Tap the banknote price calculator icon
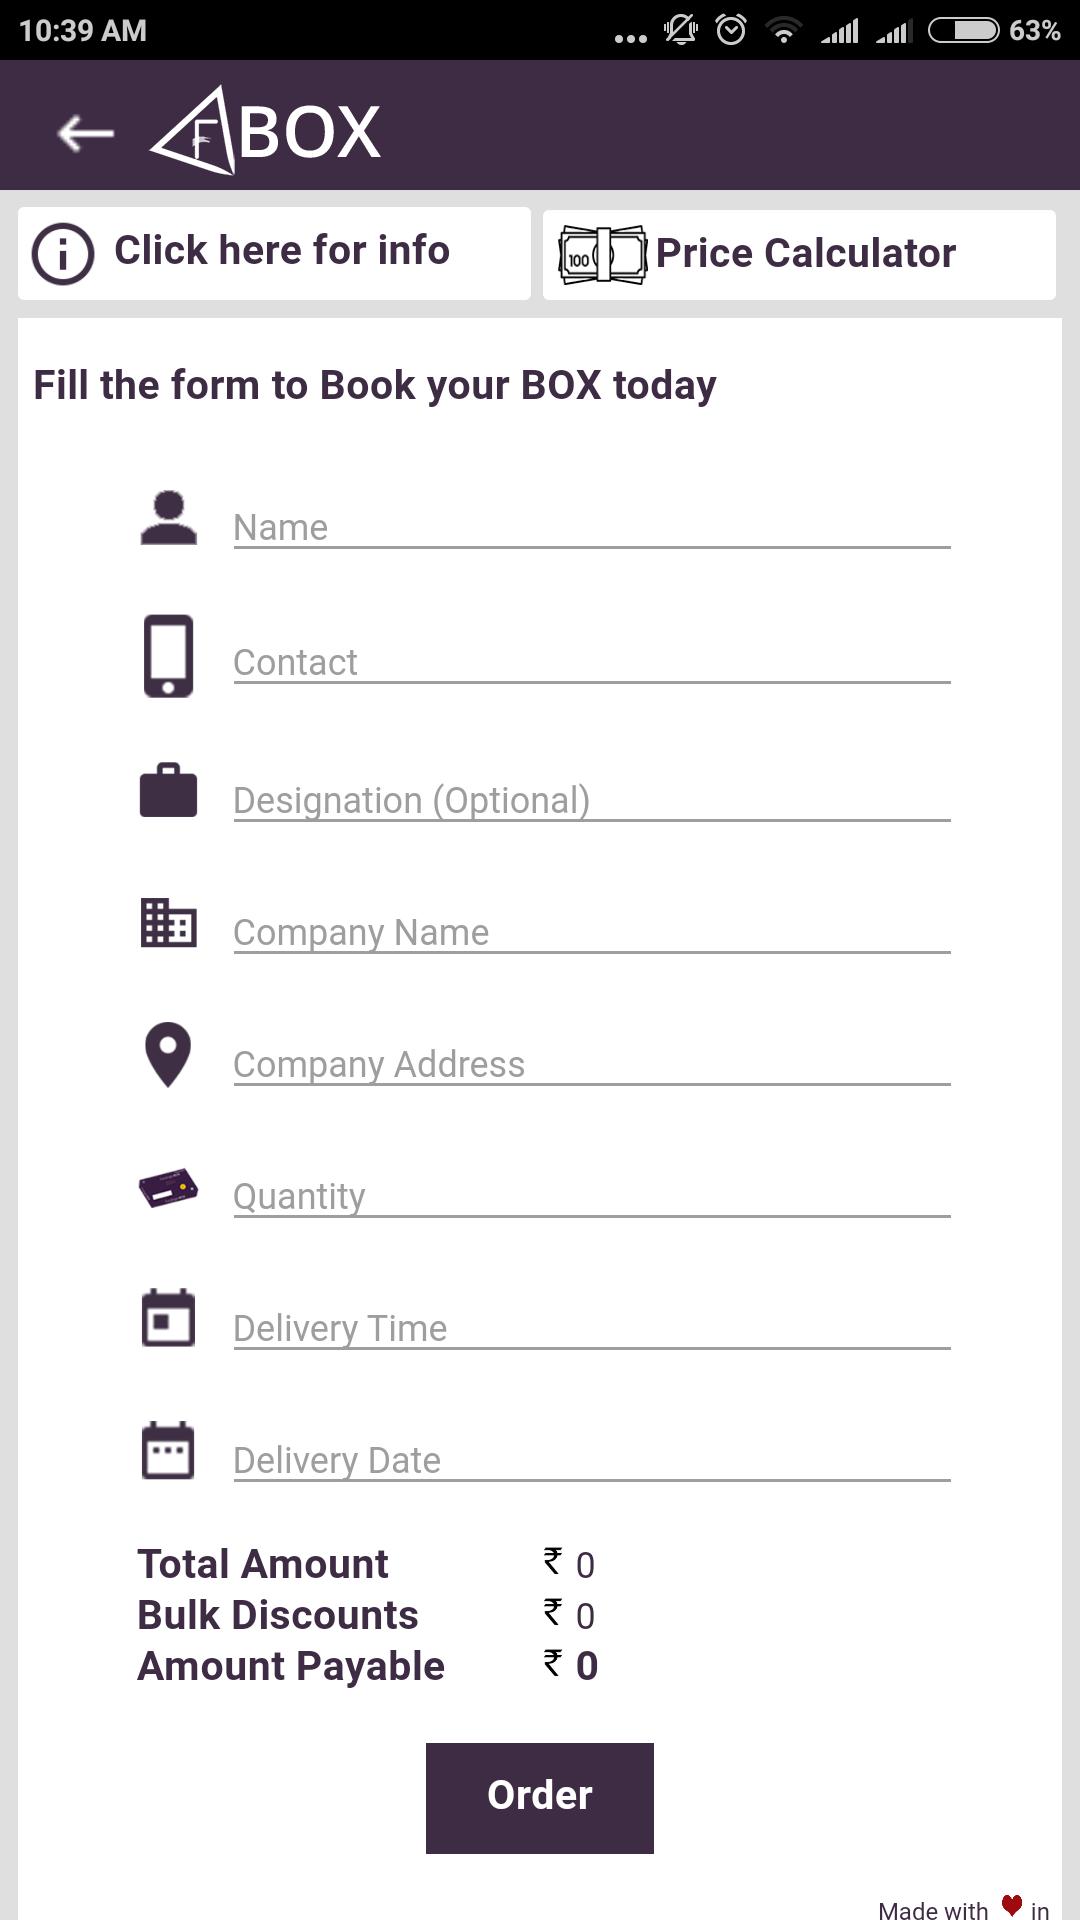This screenshot has height=1920, width=1080. pos(602,255)
